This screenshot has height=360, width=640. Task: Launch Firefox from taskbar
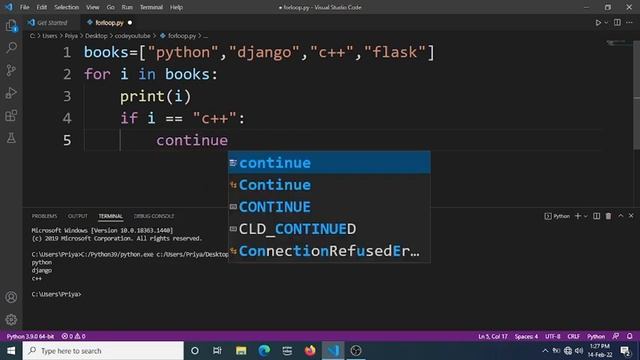click(x=310, y=351)
